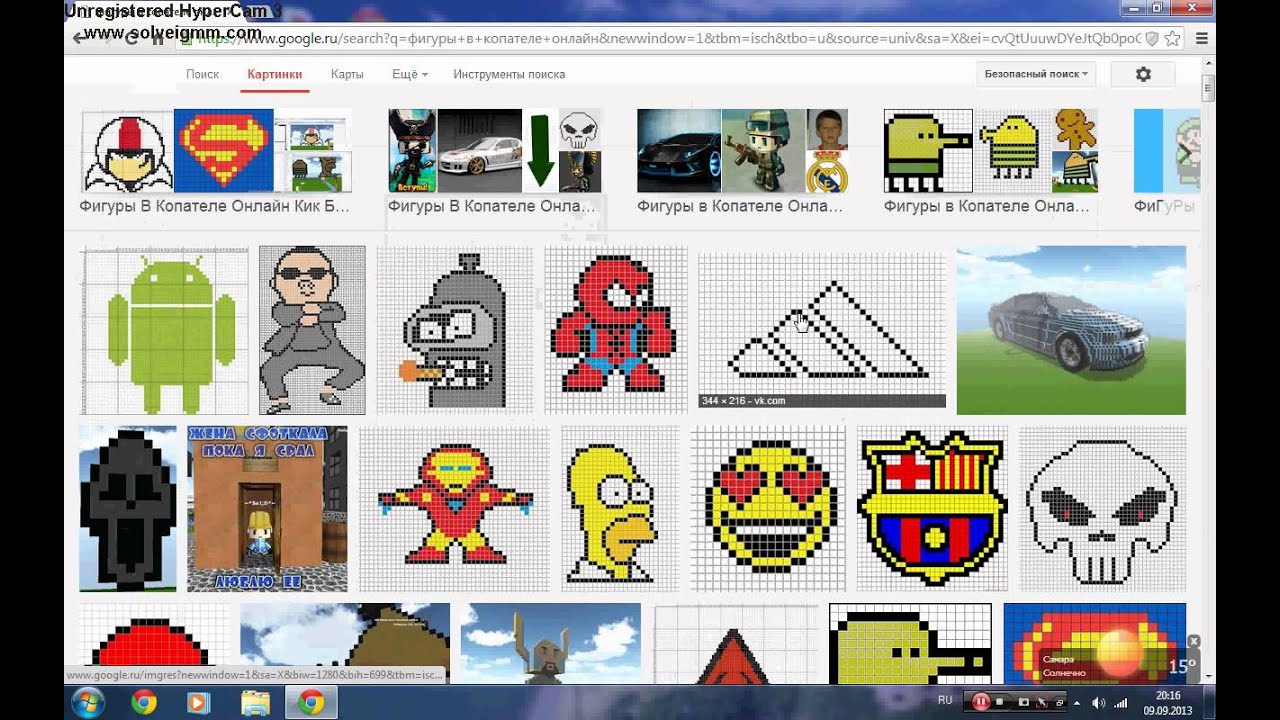1280x720 pixels.
Task: Open the heart-eyes smiley pixel image
Action: coord(768,509)
